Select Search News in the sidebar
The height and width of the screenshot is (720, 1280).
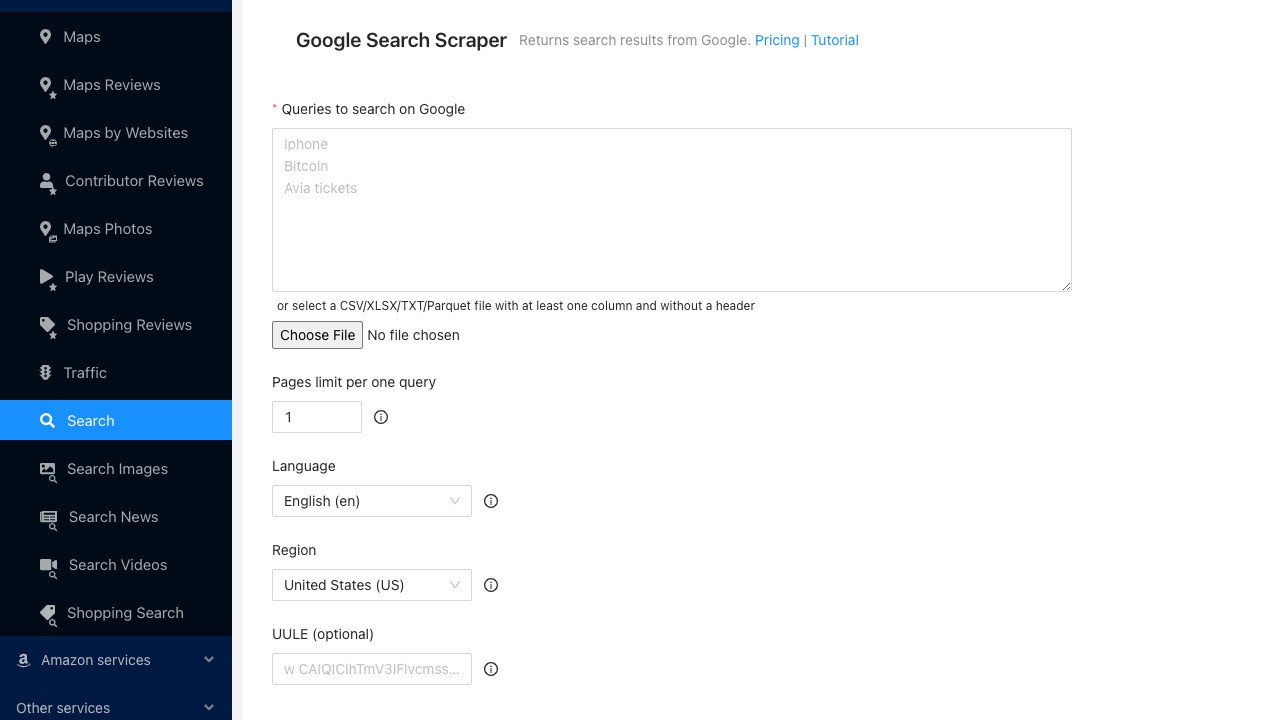[x=113, y=517]
